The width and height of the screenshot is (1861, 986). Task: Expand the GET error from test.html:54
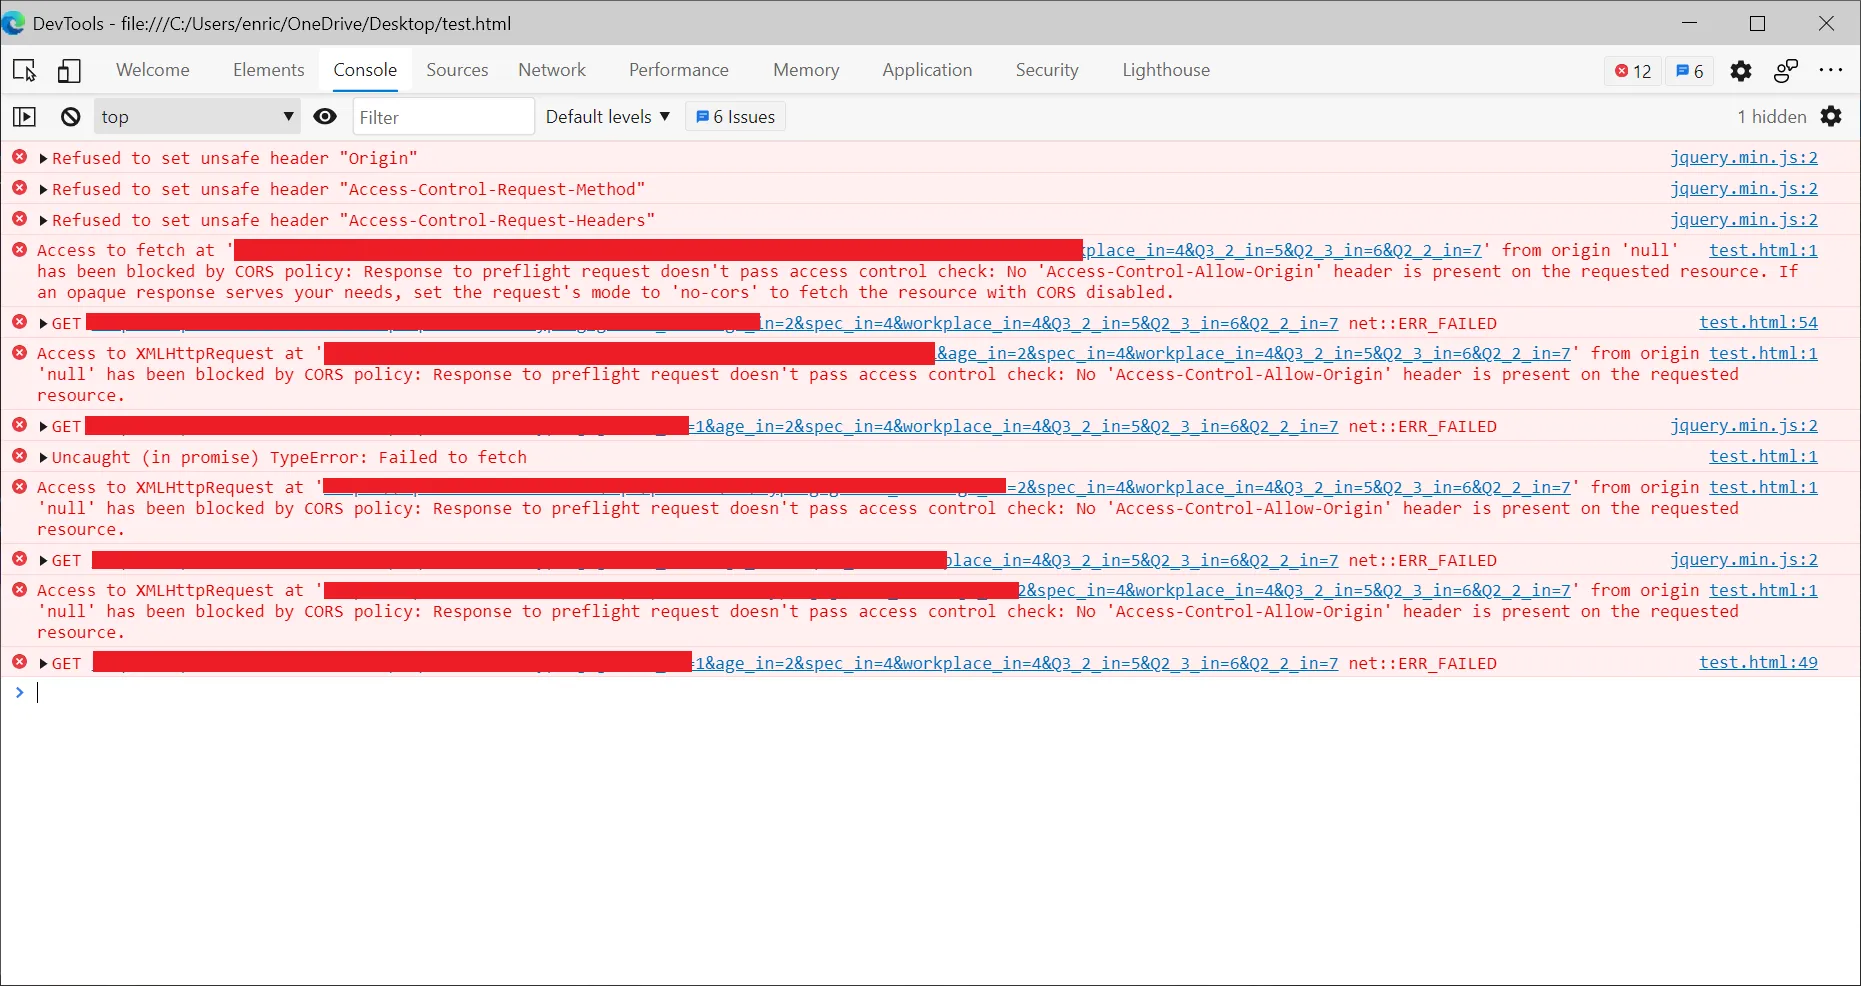pyautogui.click(x=43, y=324)
